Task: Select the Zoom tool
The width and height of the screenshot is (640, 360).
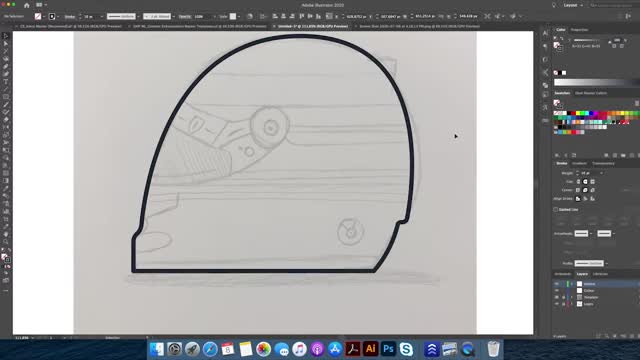Action: point(6,242)
